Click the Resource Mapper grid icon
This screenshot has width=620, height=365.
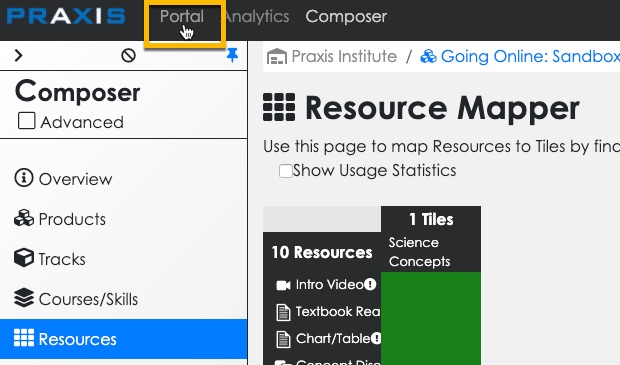tap(279, 107)
